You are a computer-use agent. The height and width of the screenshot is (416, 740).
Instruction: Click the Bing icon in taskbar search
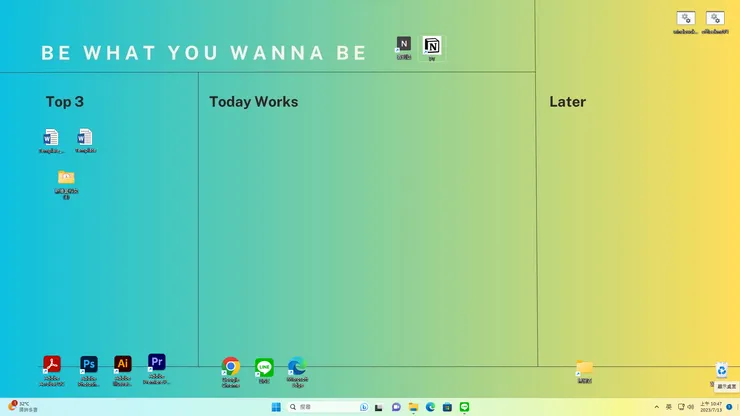click(x=364, y=407)
